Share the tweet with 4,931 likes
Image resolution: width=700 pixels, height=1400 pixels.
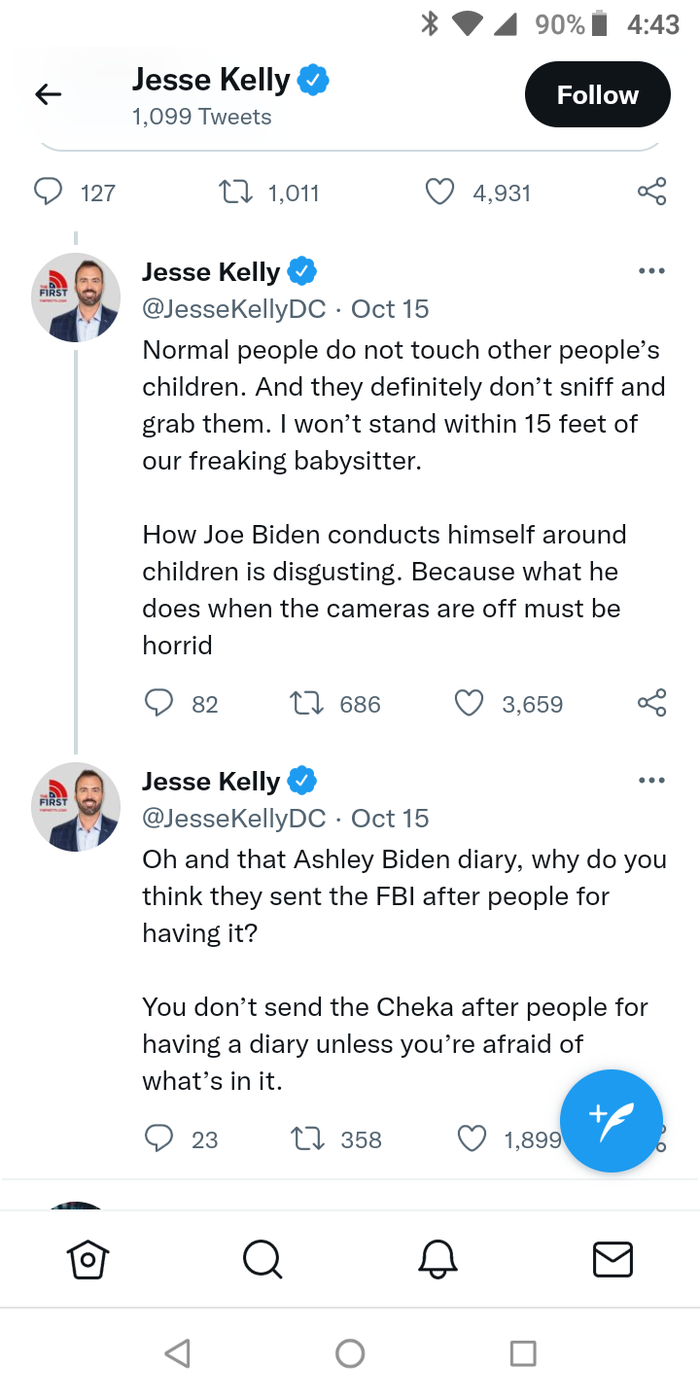652,192
